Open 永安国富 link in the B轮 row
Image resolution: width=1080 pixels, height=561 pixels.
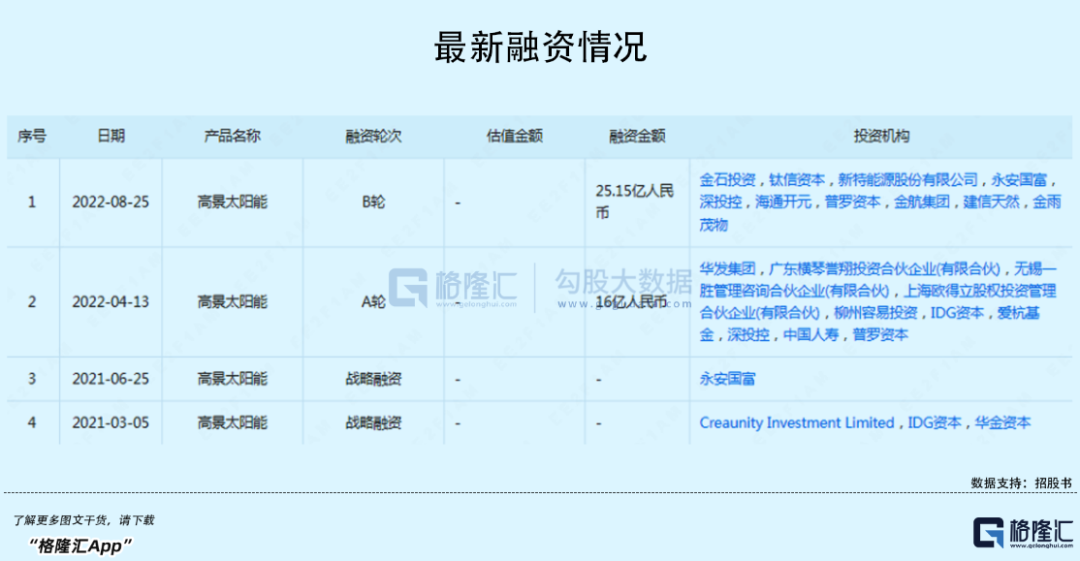(1019, 180)
